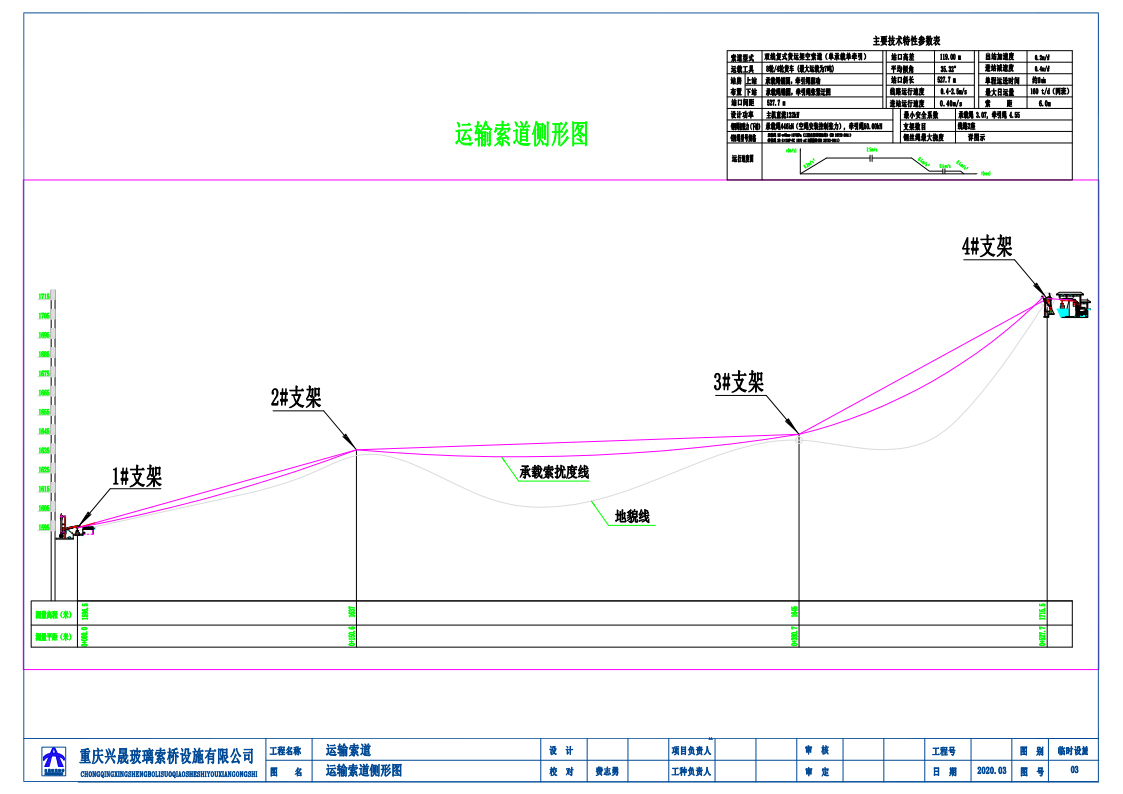Image resolution: width=1123 pixels, height=794 pixels.
Task: Click the 临时设施 cell in title block
Action: (x=1075, y=750)
